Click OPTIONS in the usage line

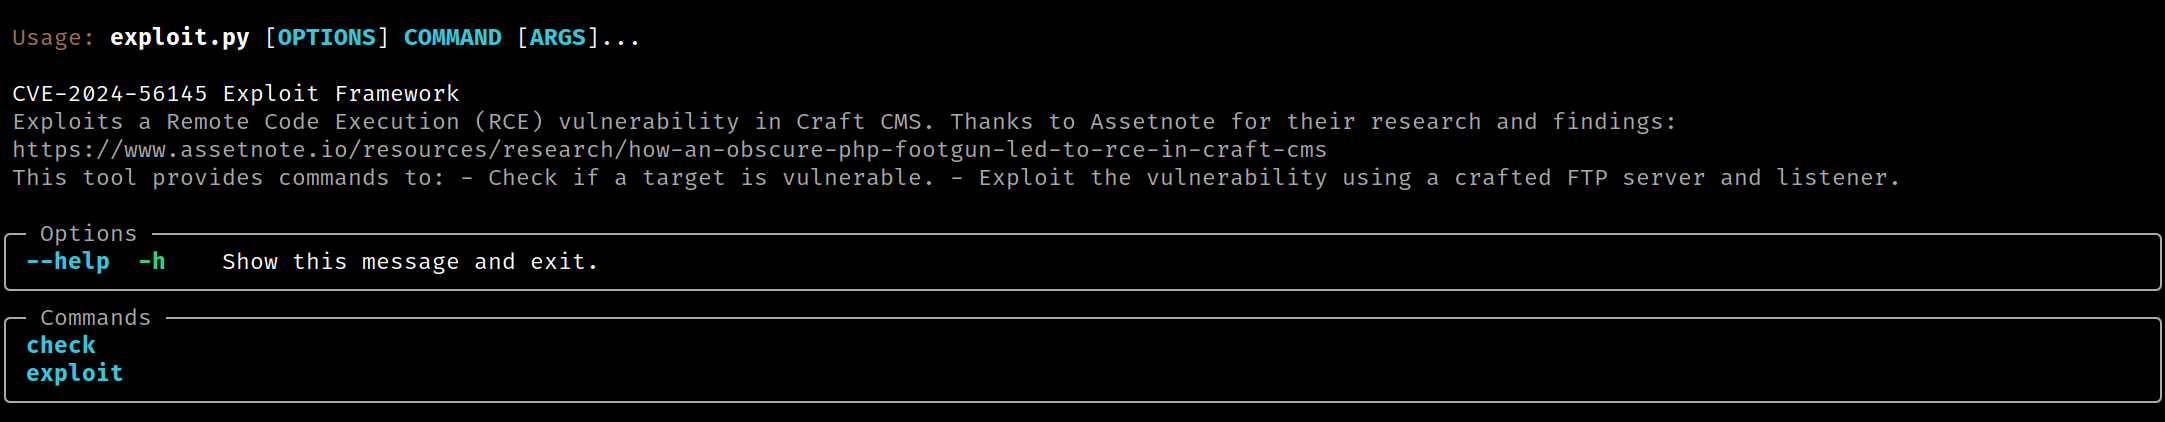point(326,38)
